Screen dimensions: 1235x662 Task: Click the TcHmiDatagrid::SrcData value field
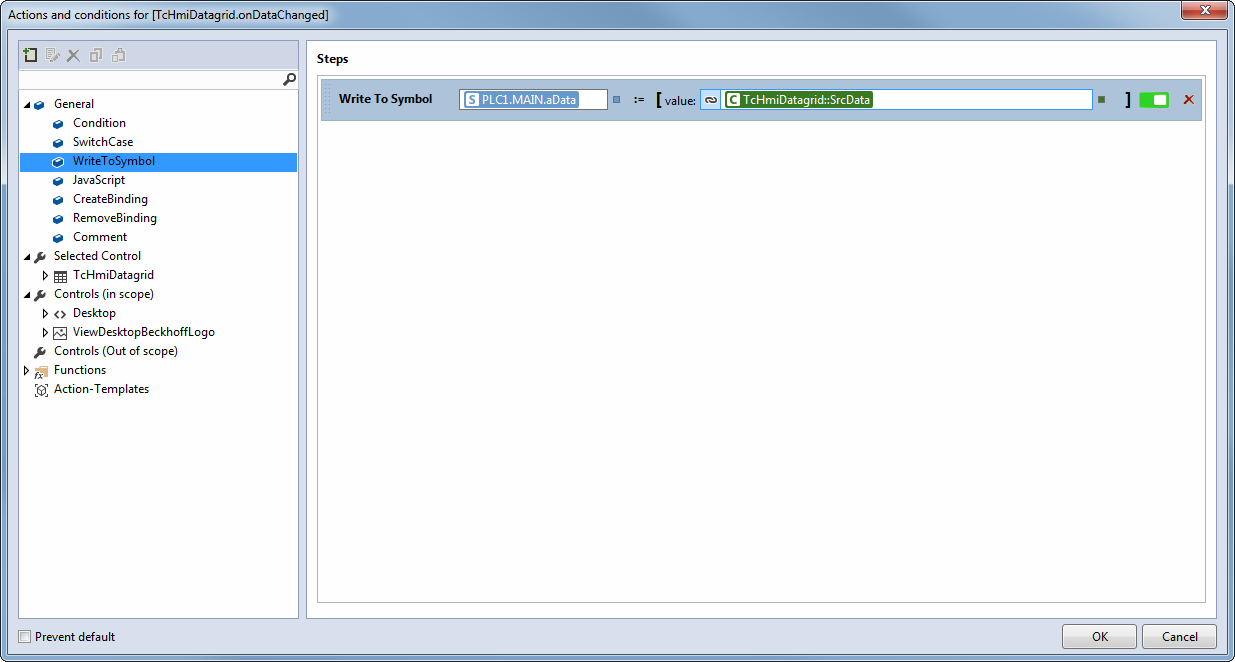coord(906,100)
